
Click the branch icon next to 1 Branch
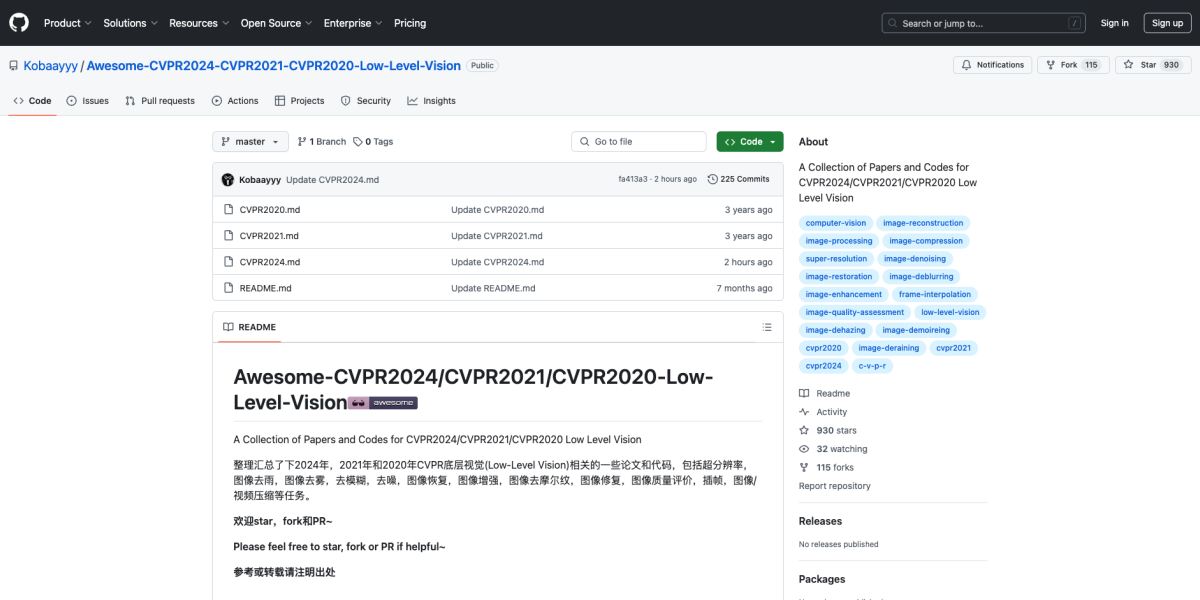[299, 141]
